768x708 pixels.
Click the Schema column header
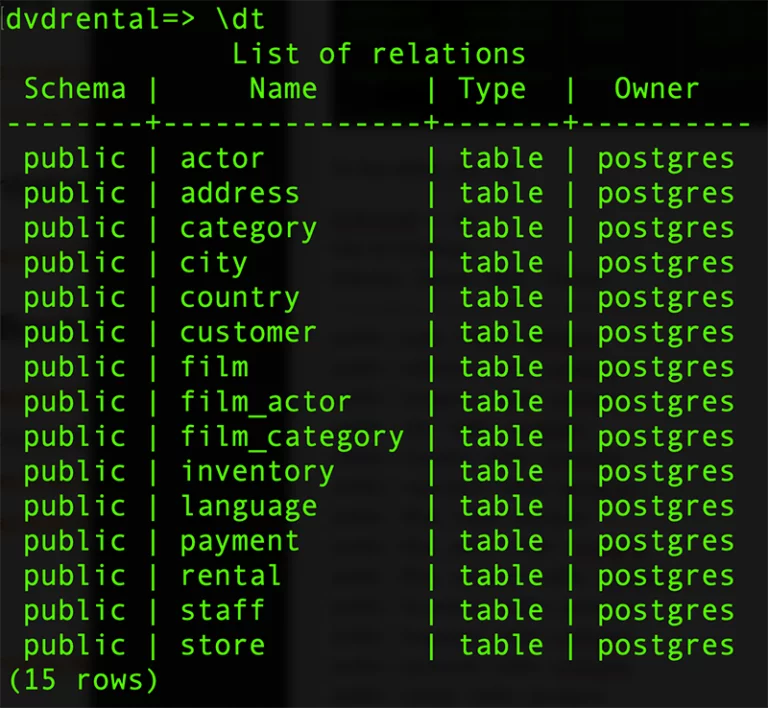click(x=75, y=89)
